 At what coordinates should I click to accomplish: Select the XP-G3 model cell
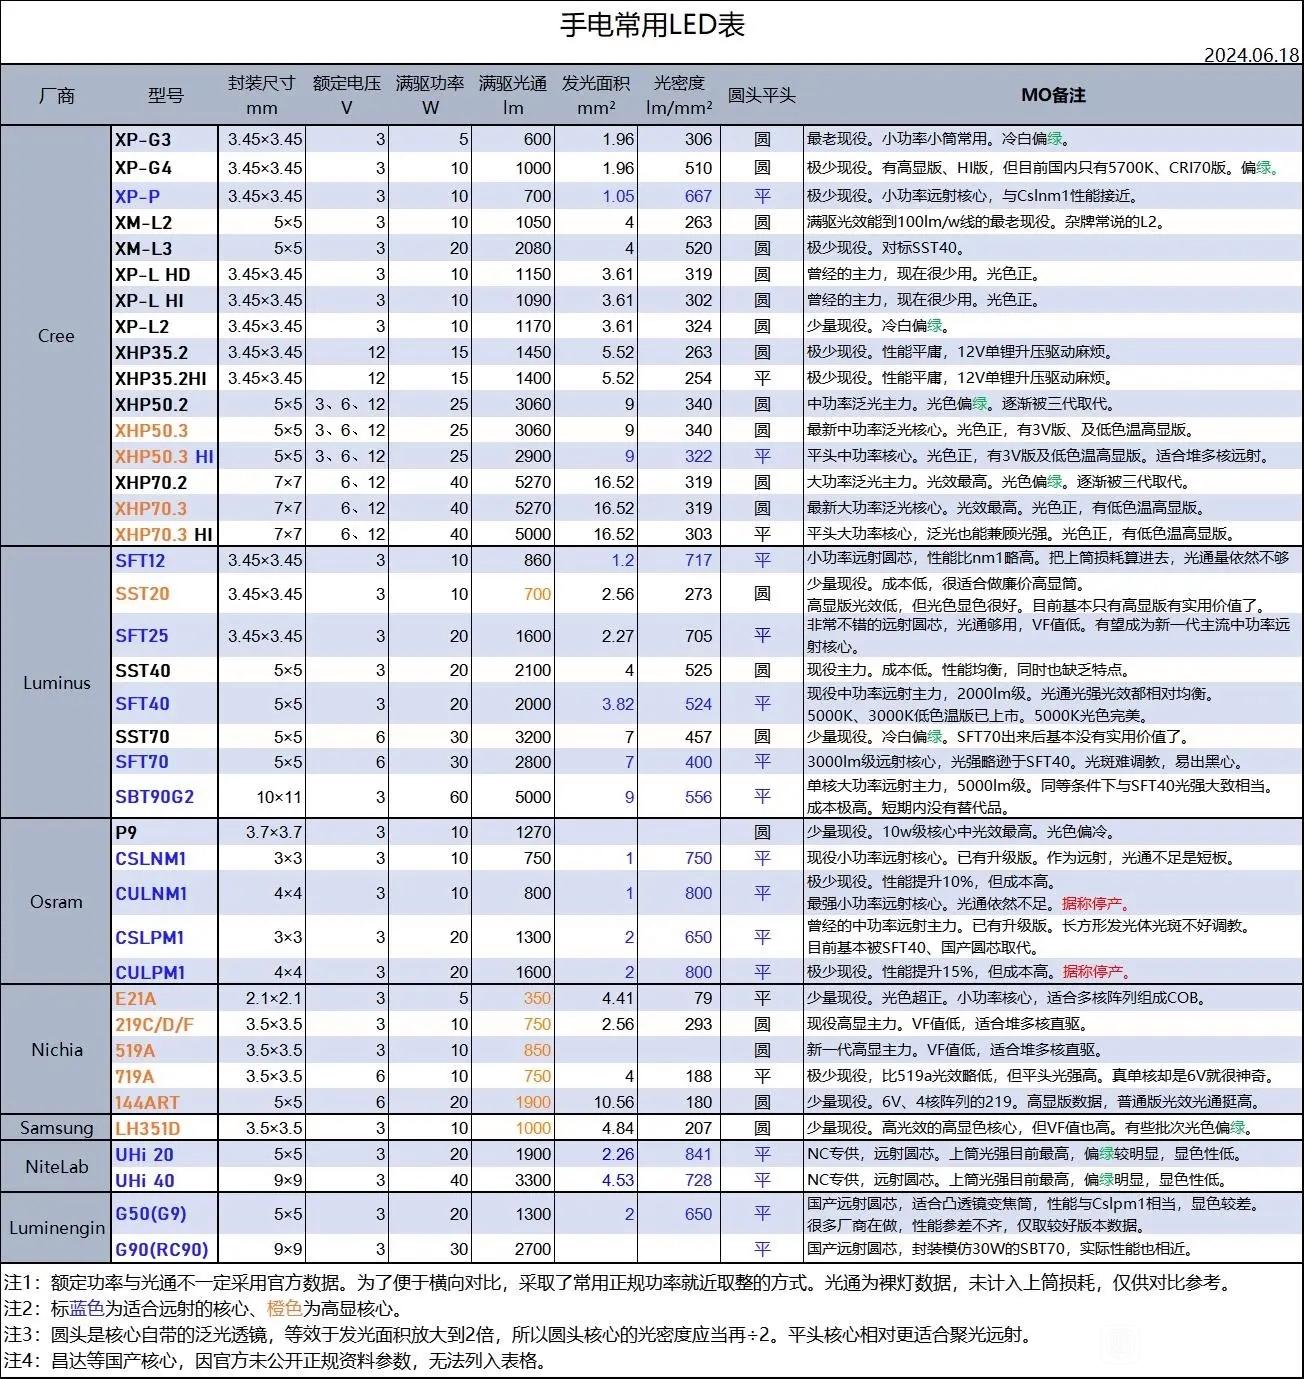(165, 140)
